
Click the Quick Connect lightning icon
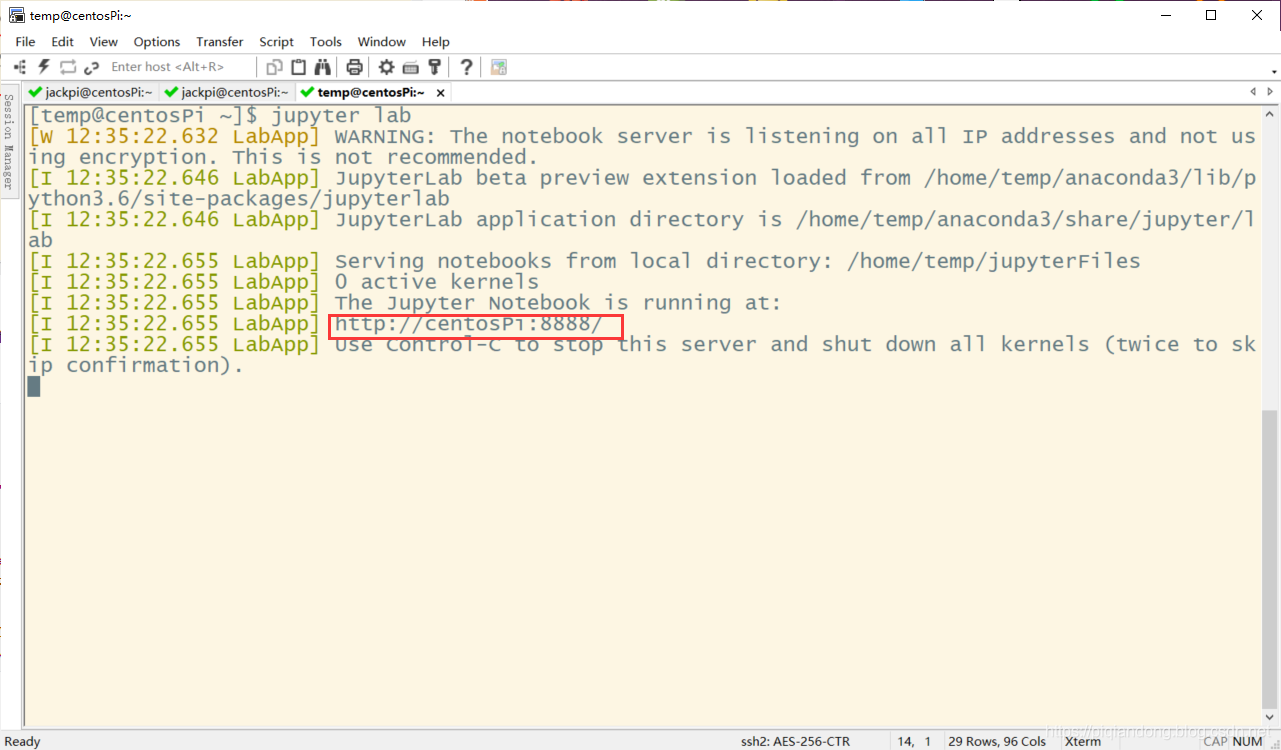coord(44,67)
